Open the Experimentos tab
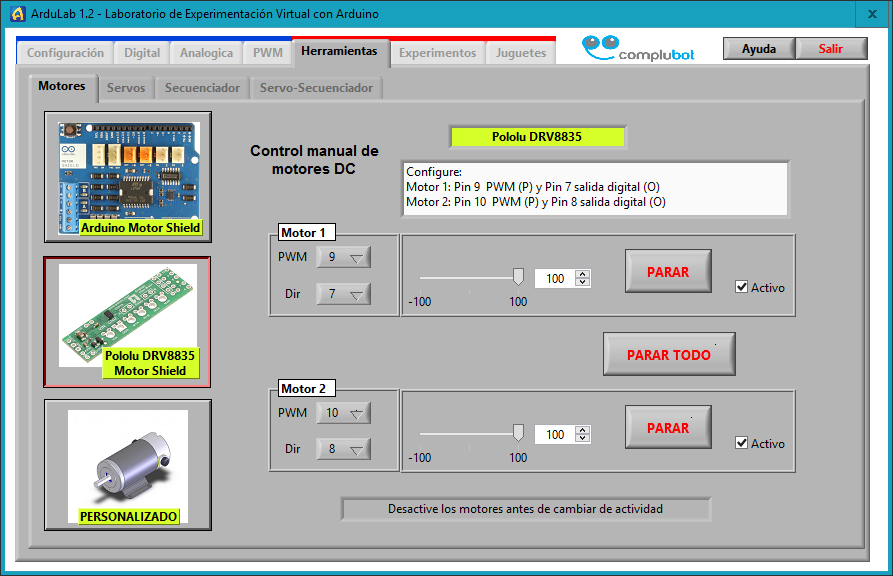This screenshot has width=893, height=576. point(437,53)
